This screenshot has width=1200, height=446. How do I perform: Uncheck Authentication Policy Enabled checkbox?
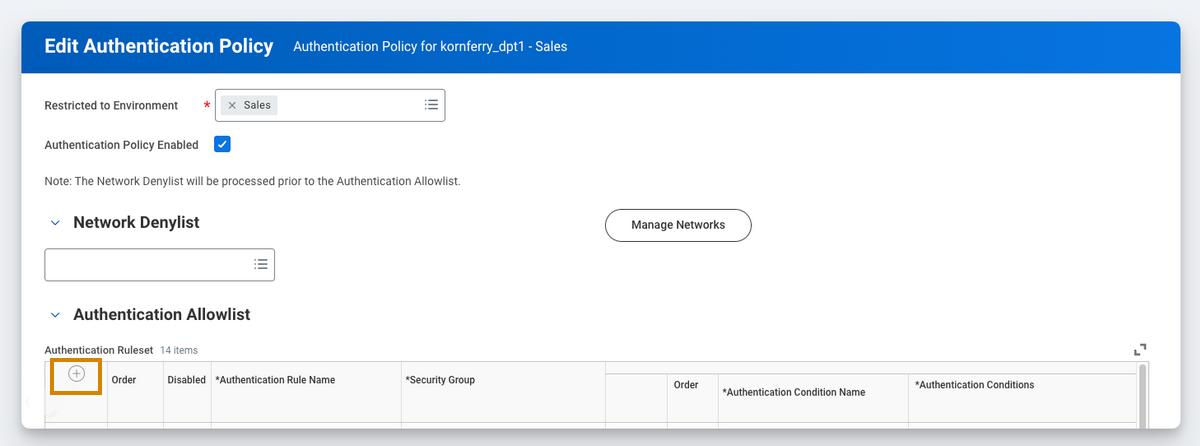pyautogui.click(x=222, y=144)
